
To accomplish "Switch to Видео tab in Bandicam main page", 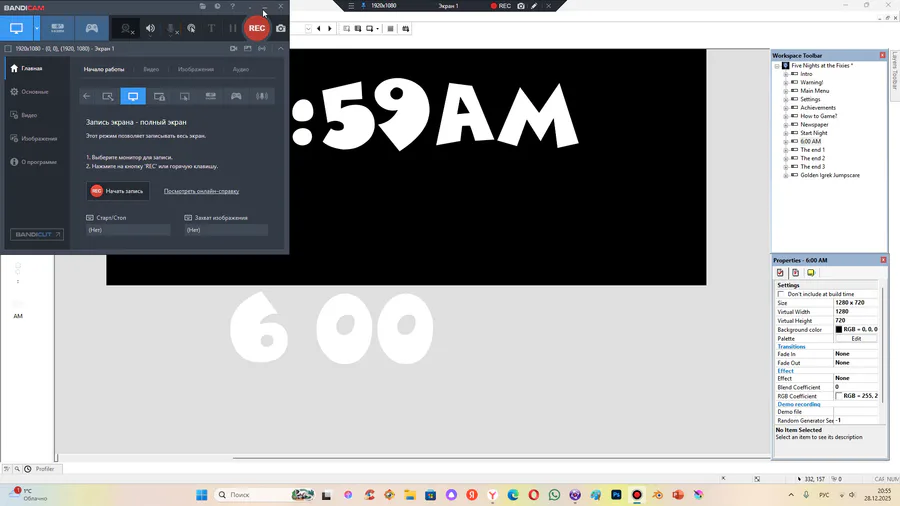I will coord(151,69).
